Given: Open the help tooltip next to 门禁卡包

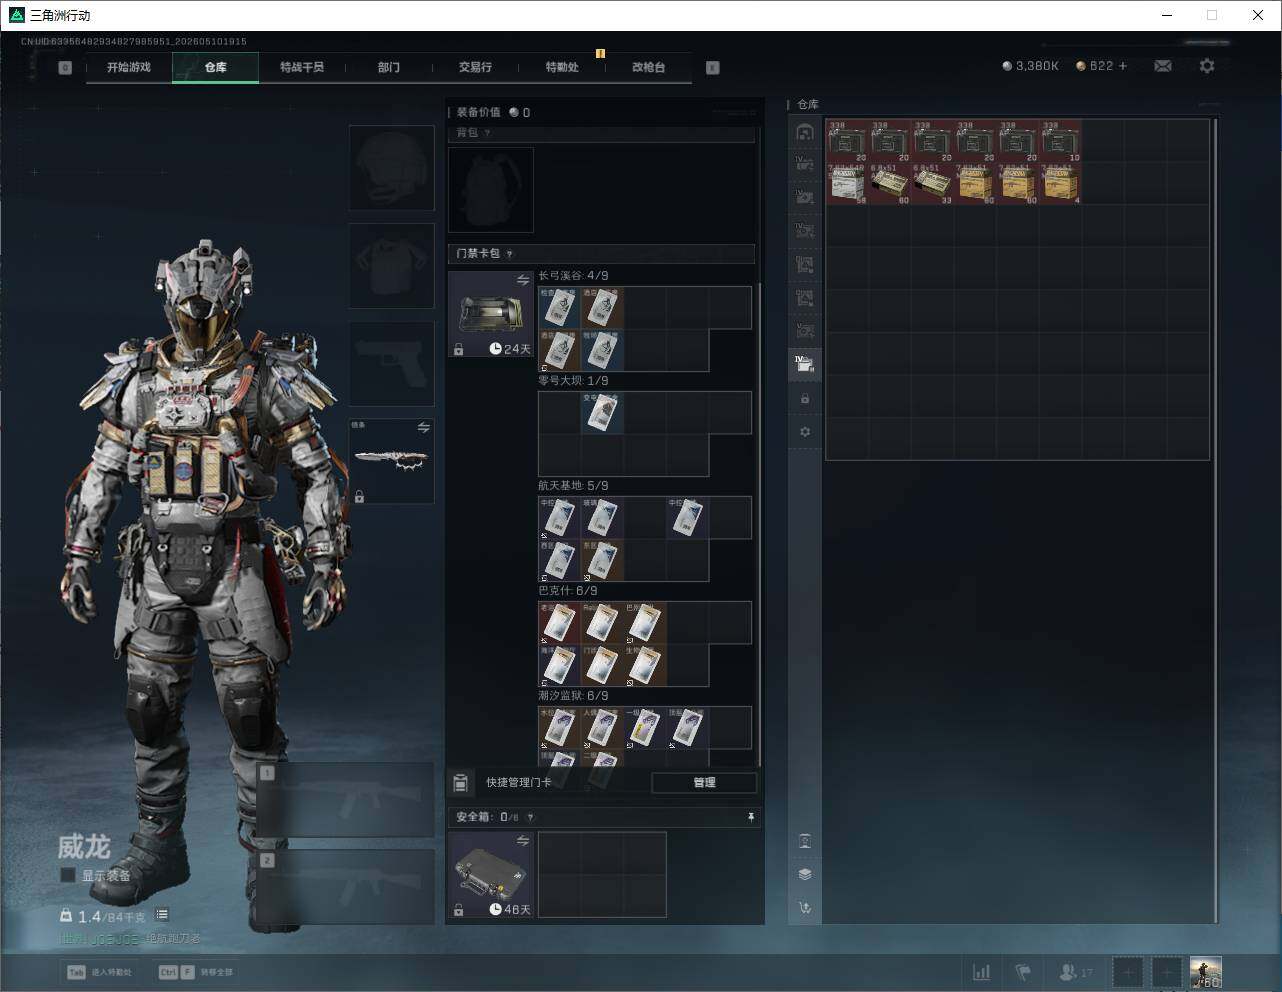Looking at the screenshot, I should (x=510, y=254).
